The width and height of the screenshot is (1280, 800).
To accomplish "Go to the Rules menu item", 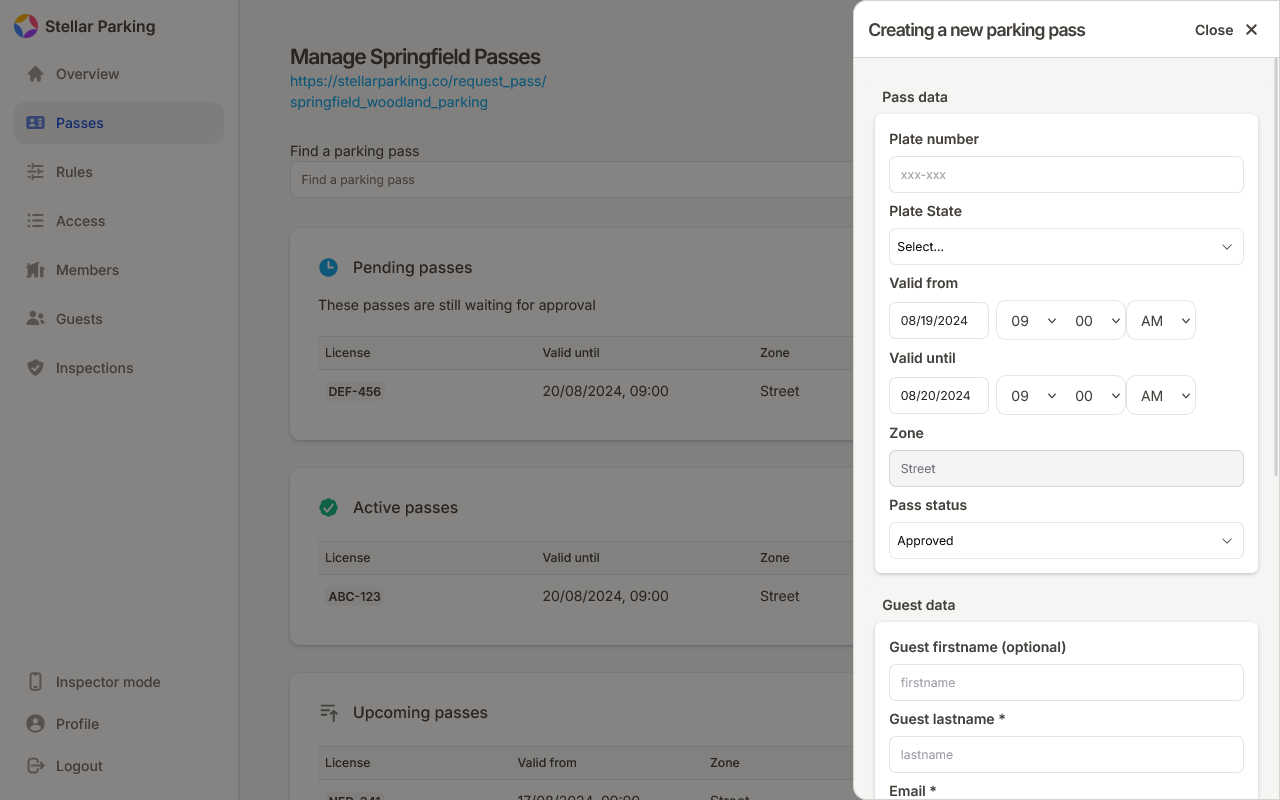I will click(119, 172).
